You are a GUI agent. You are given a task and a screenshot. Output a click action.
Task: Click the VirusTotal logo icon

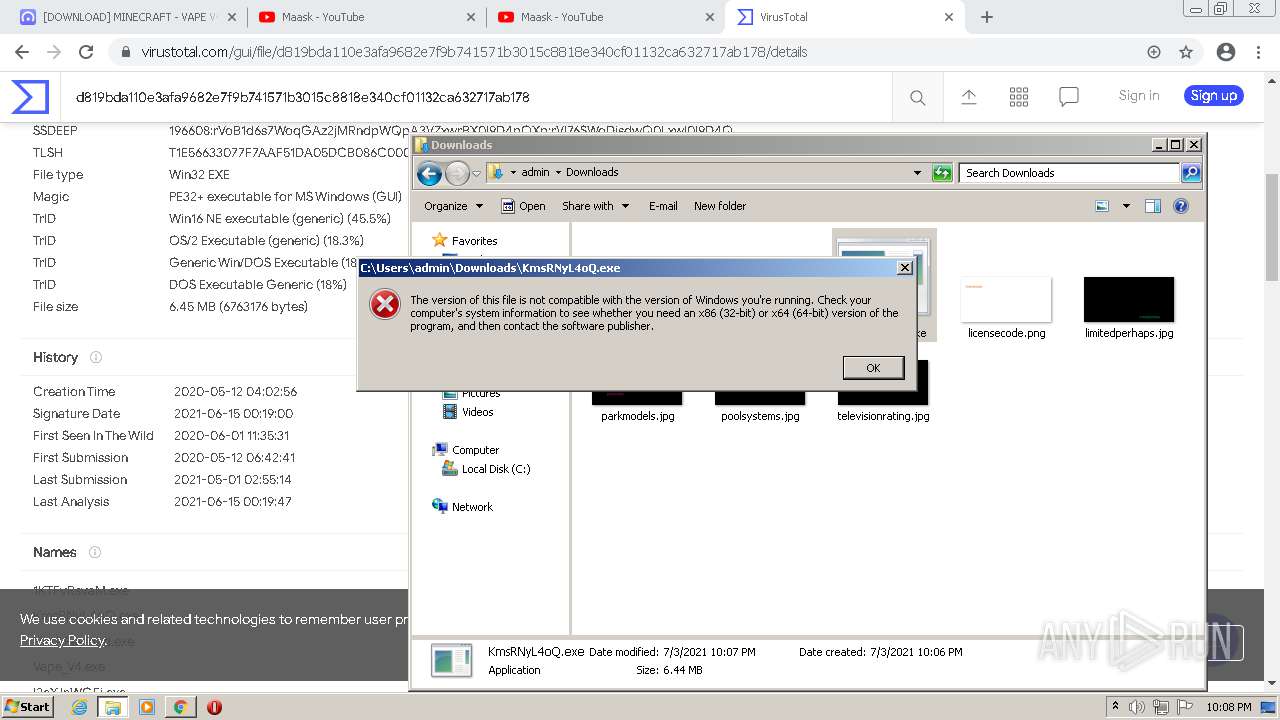click(30, 97)
